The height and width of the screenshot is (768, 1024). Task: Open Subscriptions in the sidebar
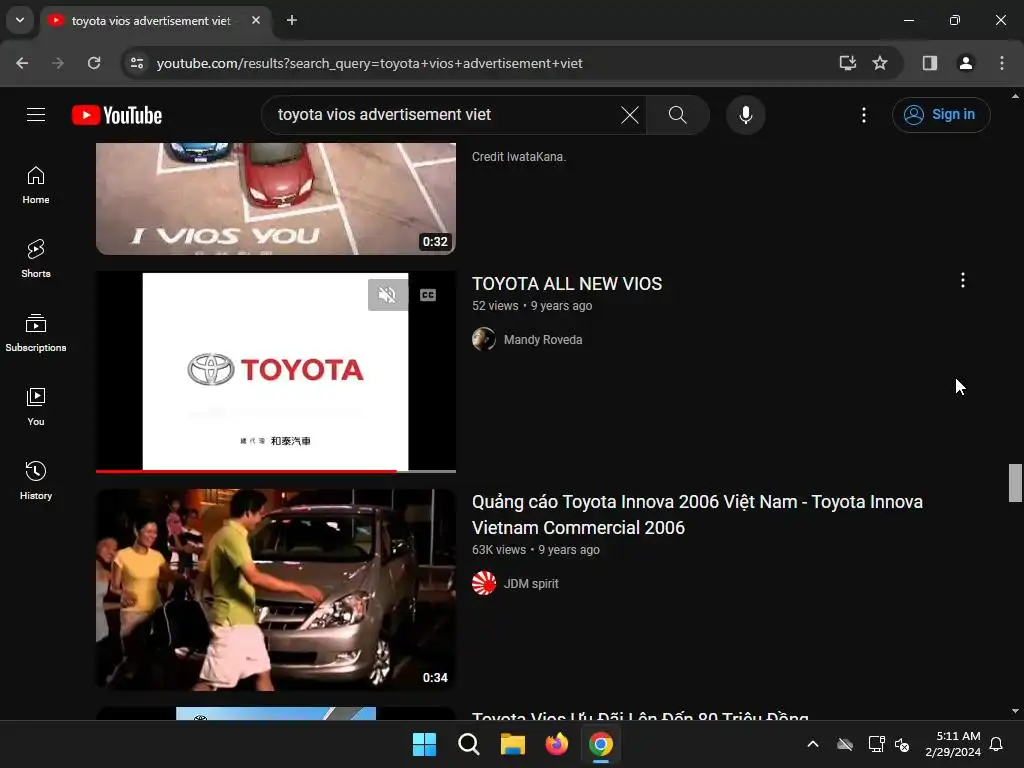pyautogui.click(x=36, y=333)
